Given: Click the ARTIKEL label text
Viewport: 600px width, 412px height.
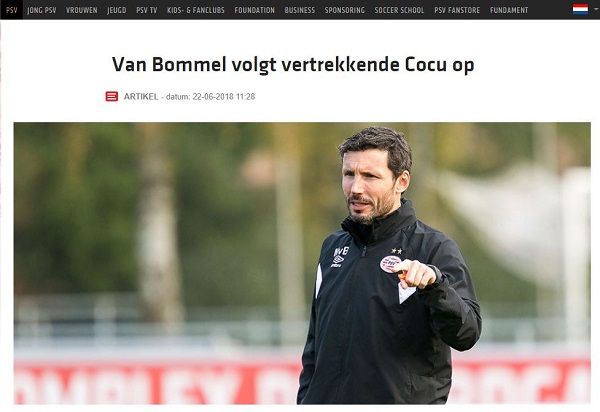Looking at the screenshot, I should tap(141, 97).
